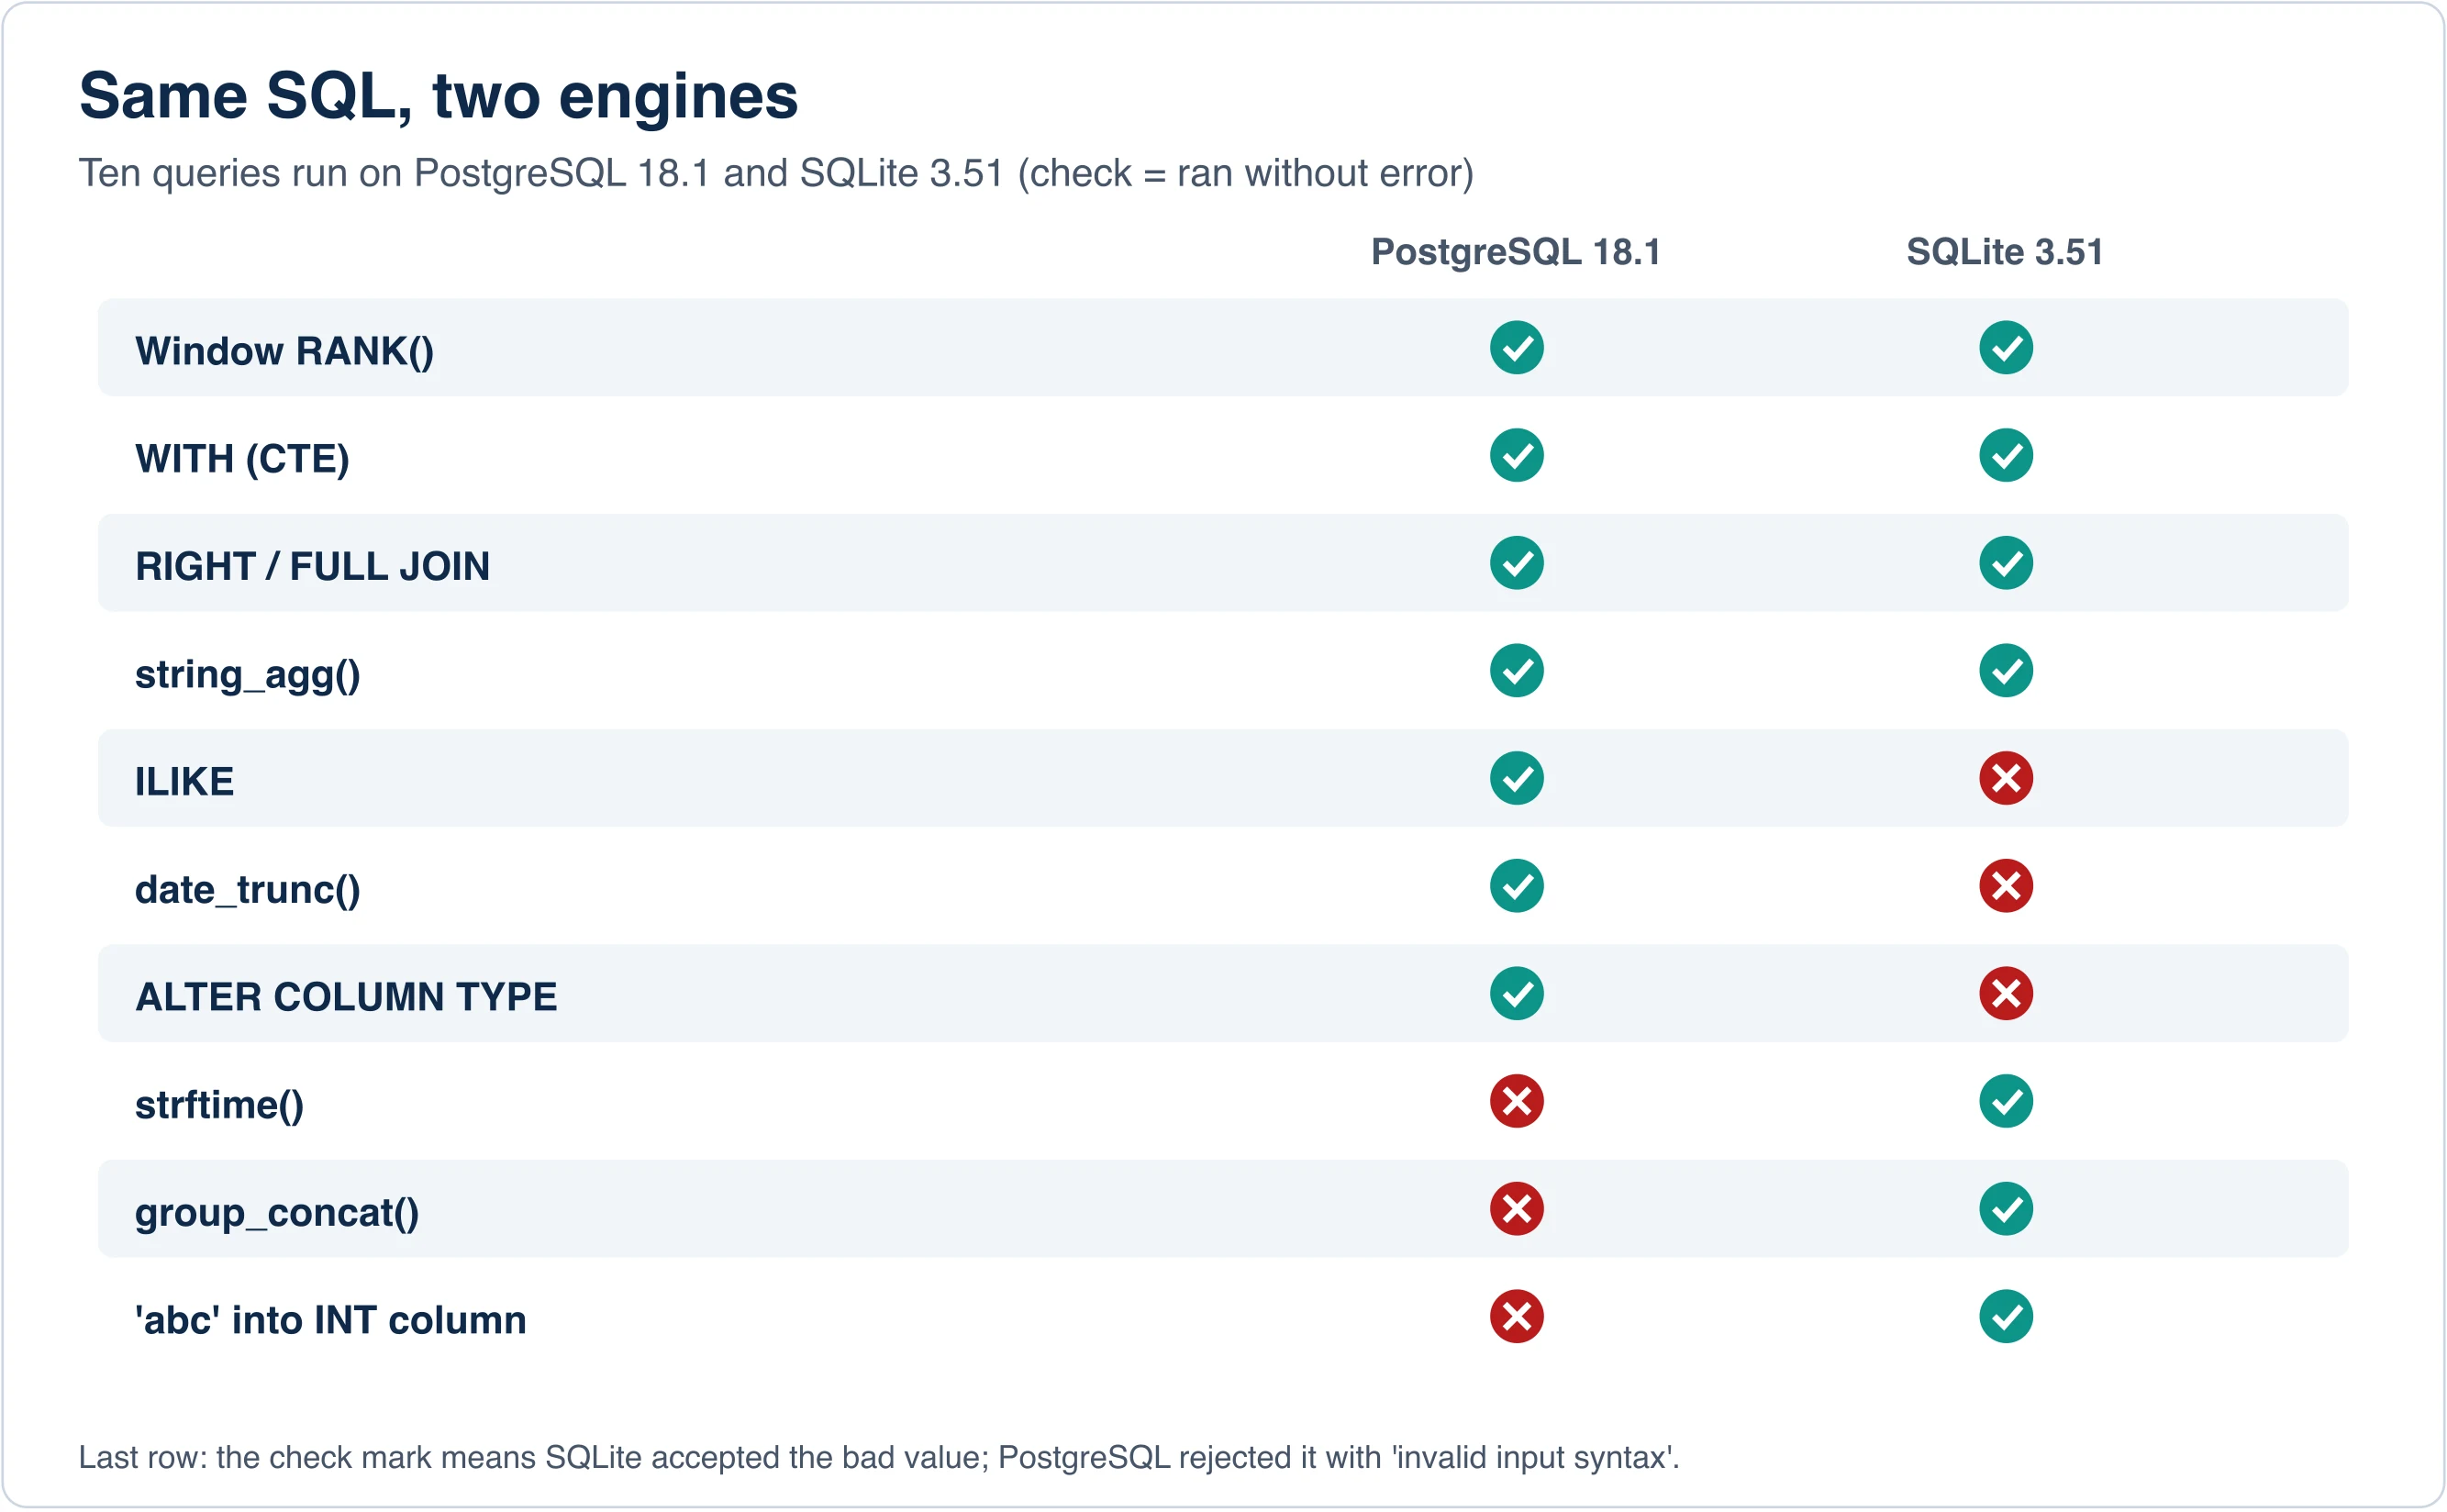The width and height of the screenshot is (2447, 1512).
Task: Select SQLite cross icon for ALTER COLUMN TYPE
Action: pyautogui.click(x=2005, y=993)
